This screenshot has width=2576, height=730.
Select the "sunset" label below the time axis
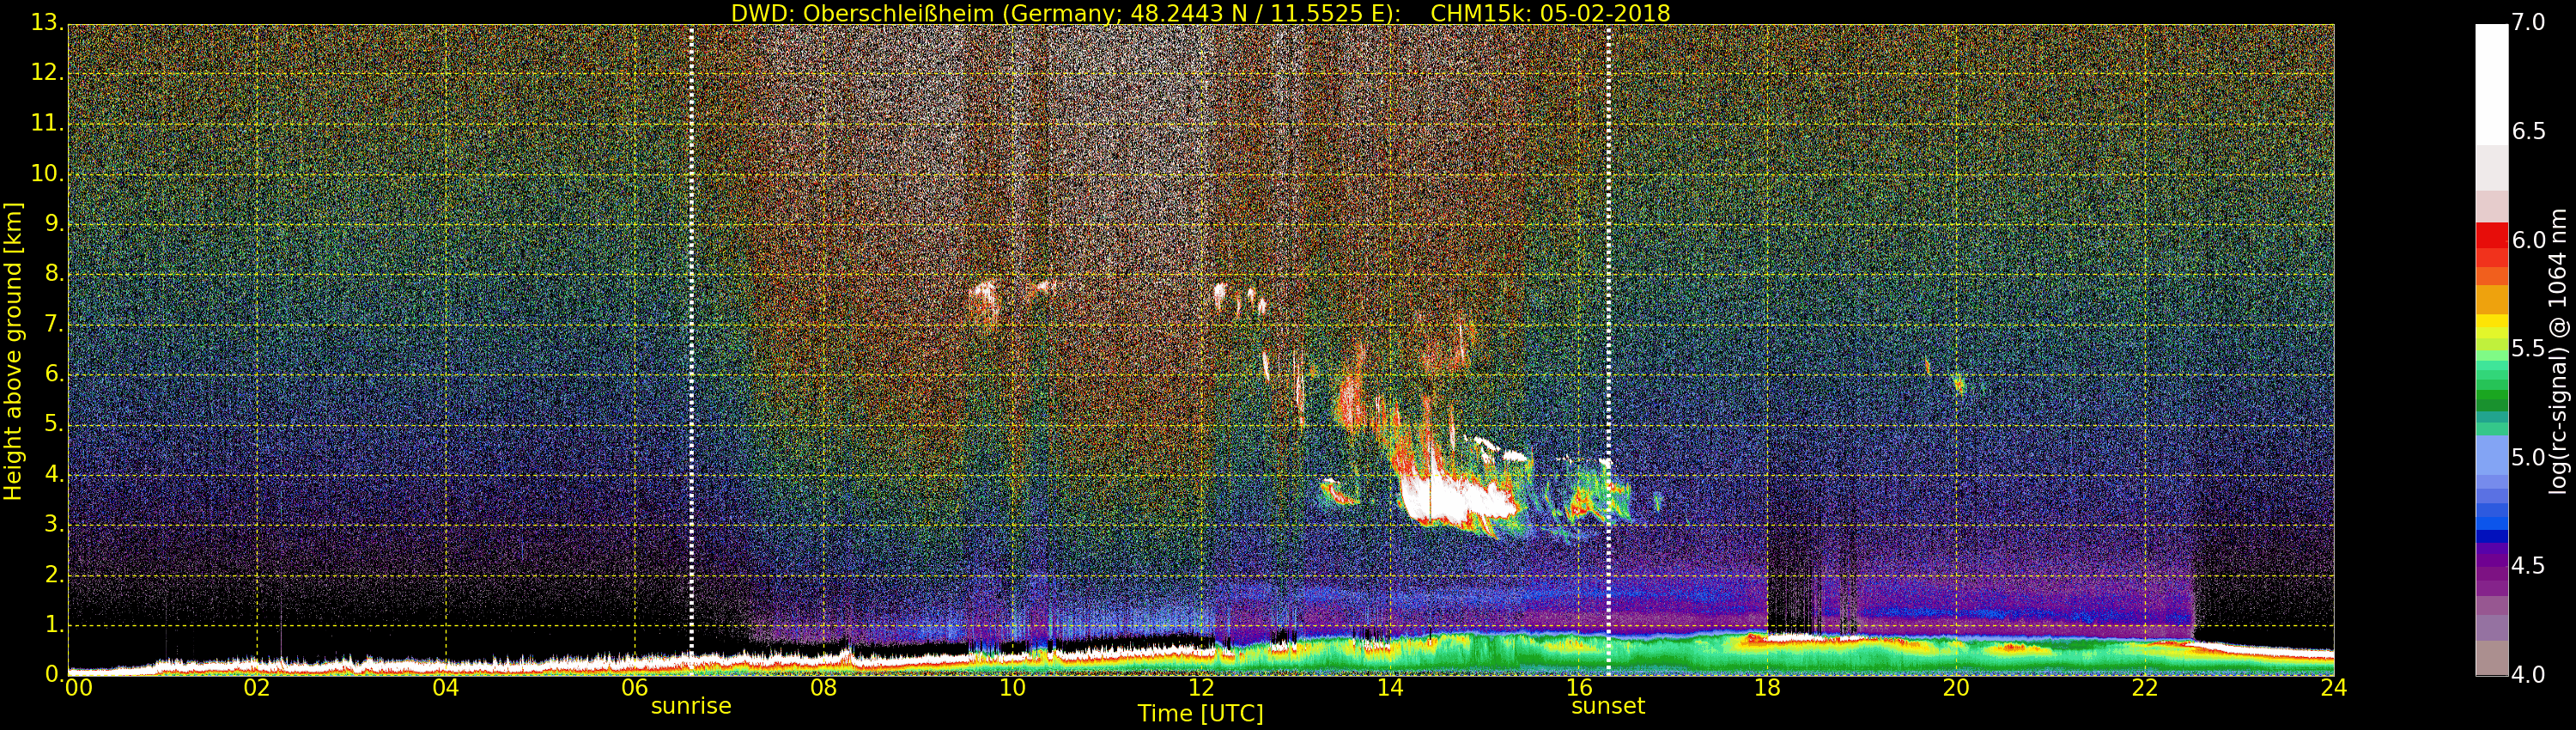pyautogui.click(x=1607, y=706)
